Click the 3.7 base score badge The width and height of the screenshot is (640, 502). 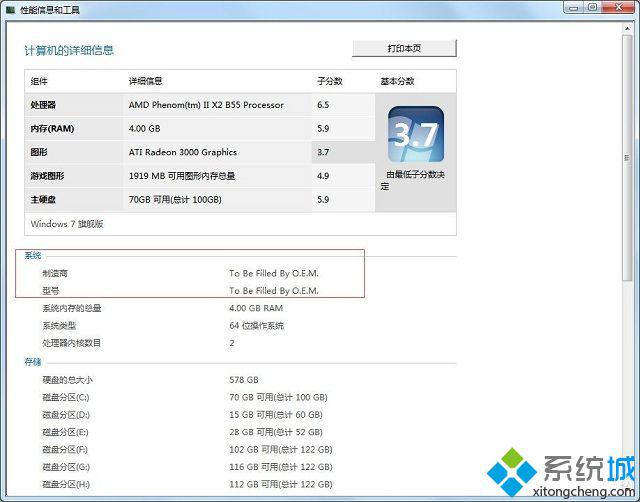pyautogui.click(x=416, y=134)
